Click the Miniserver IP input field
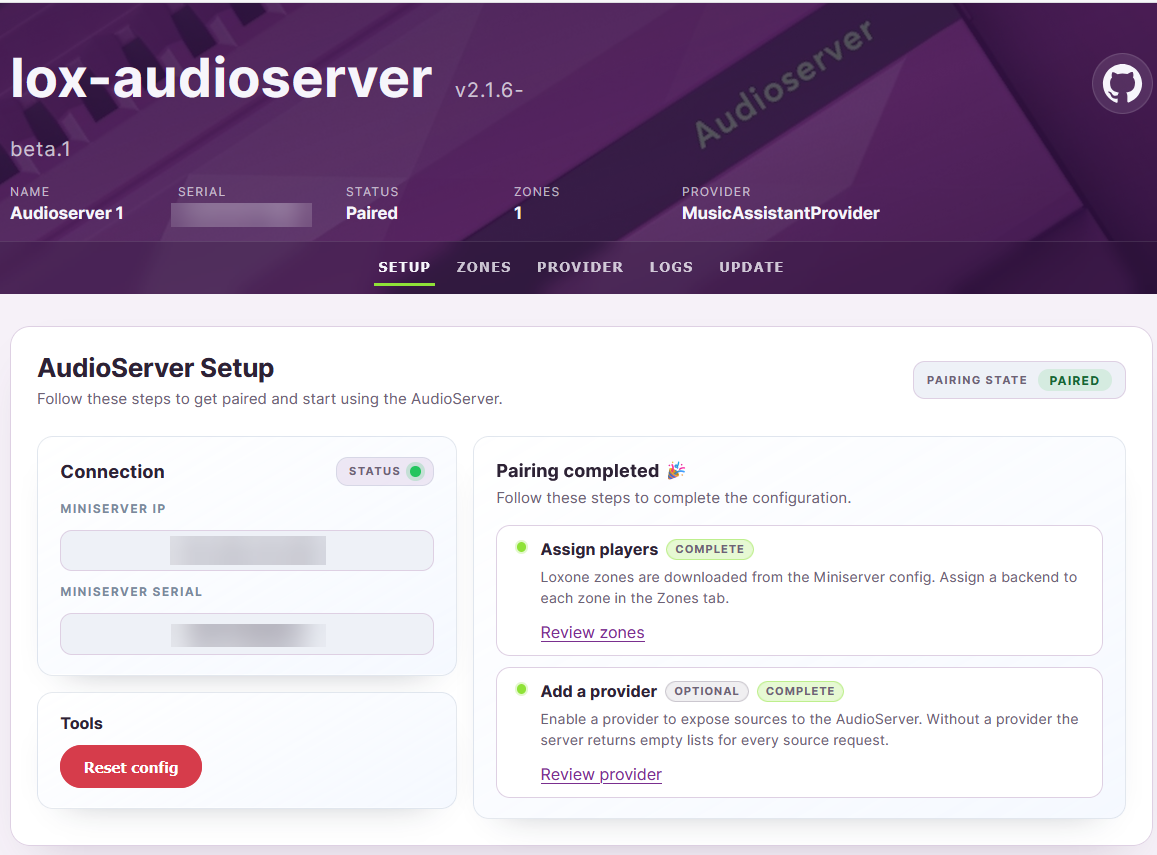 (x=247, y=550)
